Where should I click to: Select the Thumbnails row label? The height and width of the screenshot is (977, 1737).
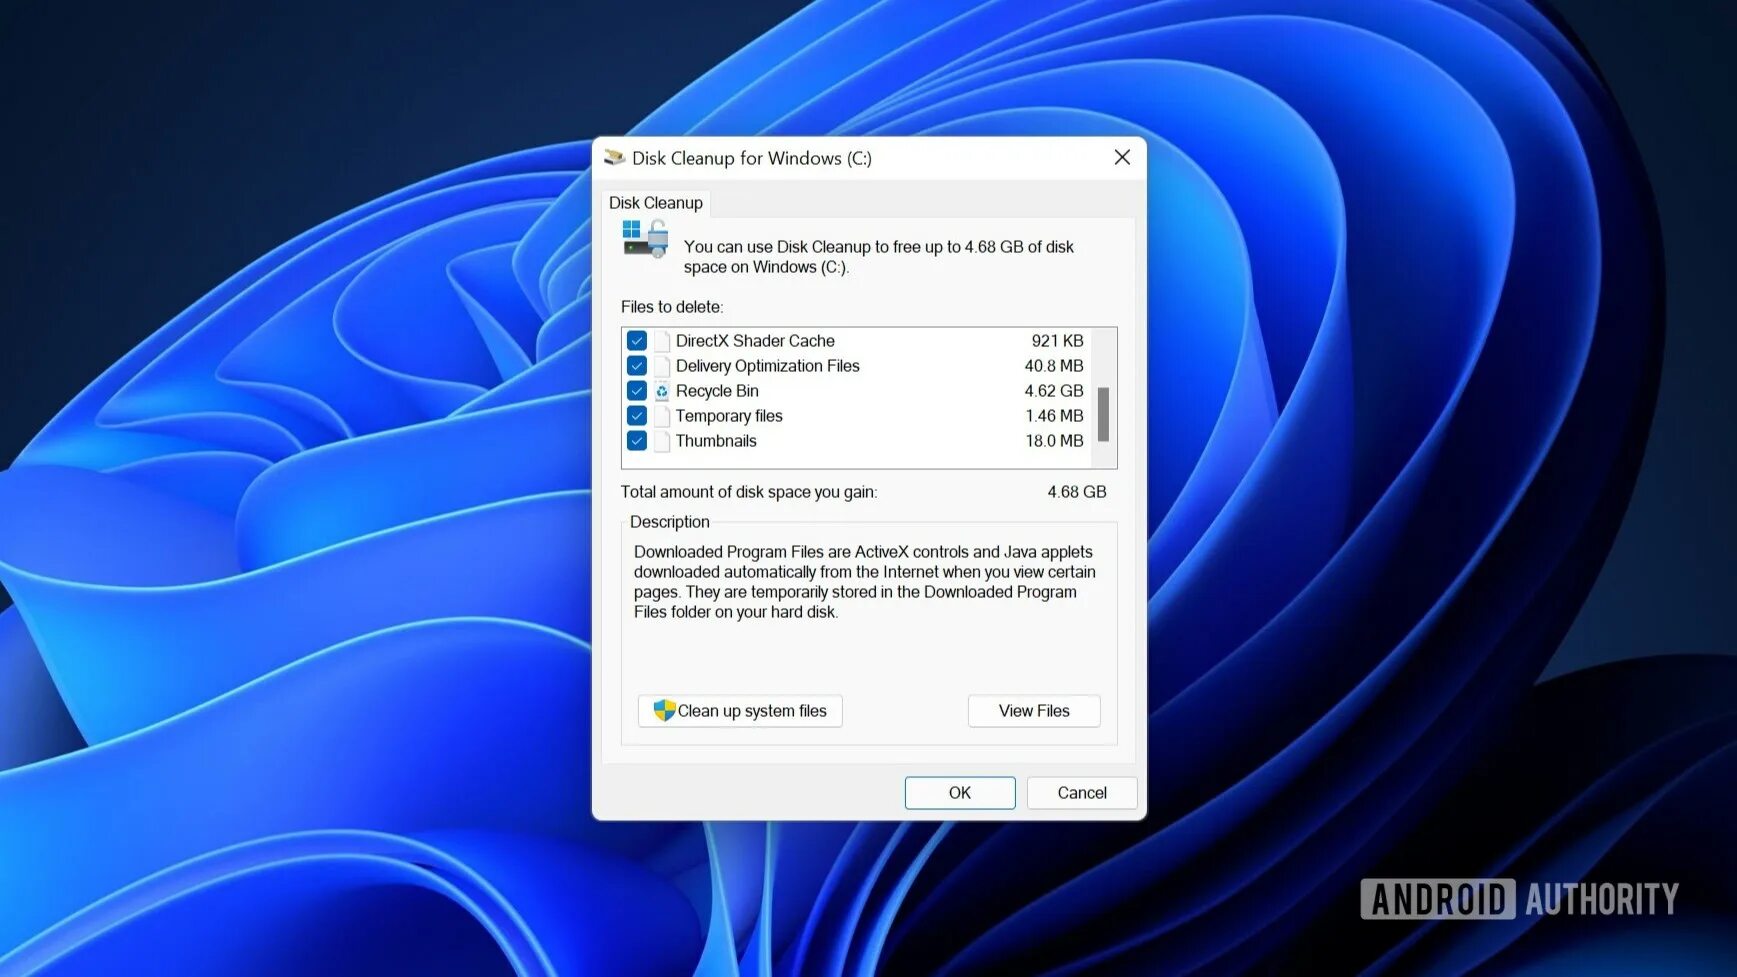tap(716, 441)
